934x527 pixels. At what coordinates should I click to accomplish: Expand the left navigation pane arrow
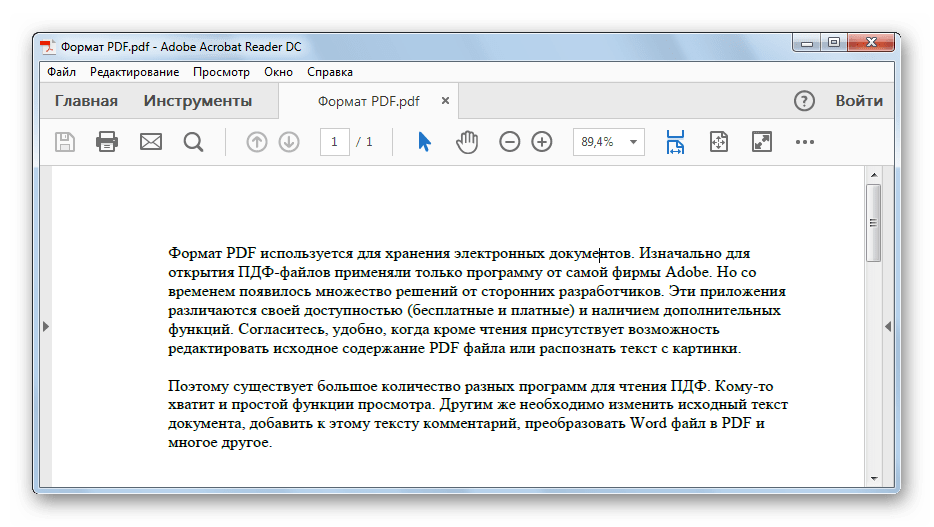pos(46,326)
